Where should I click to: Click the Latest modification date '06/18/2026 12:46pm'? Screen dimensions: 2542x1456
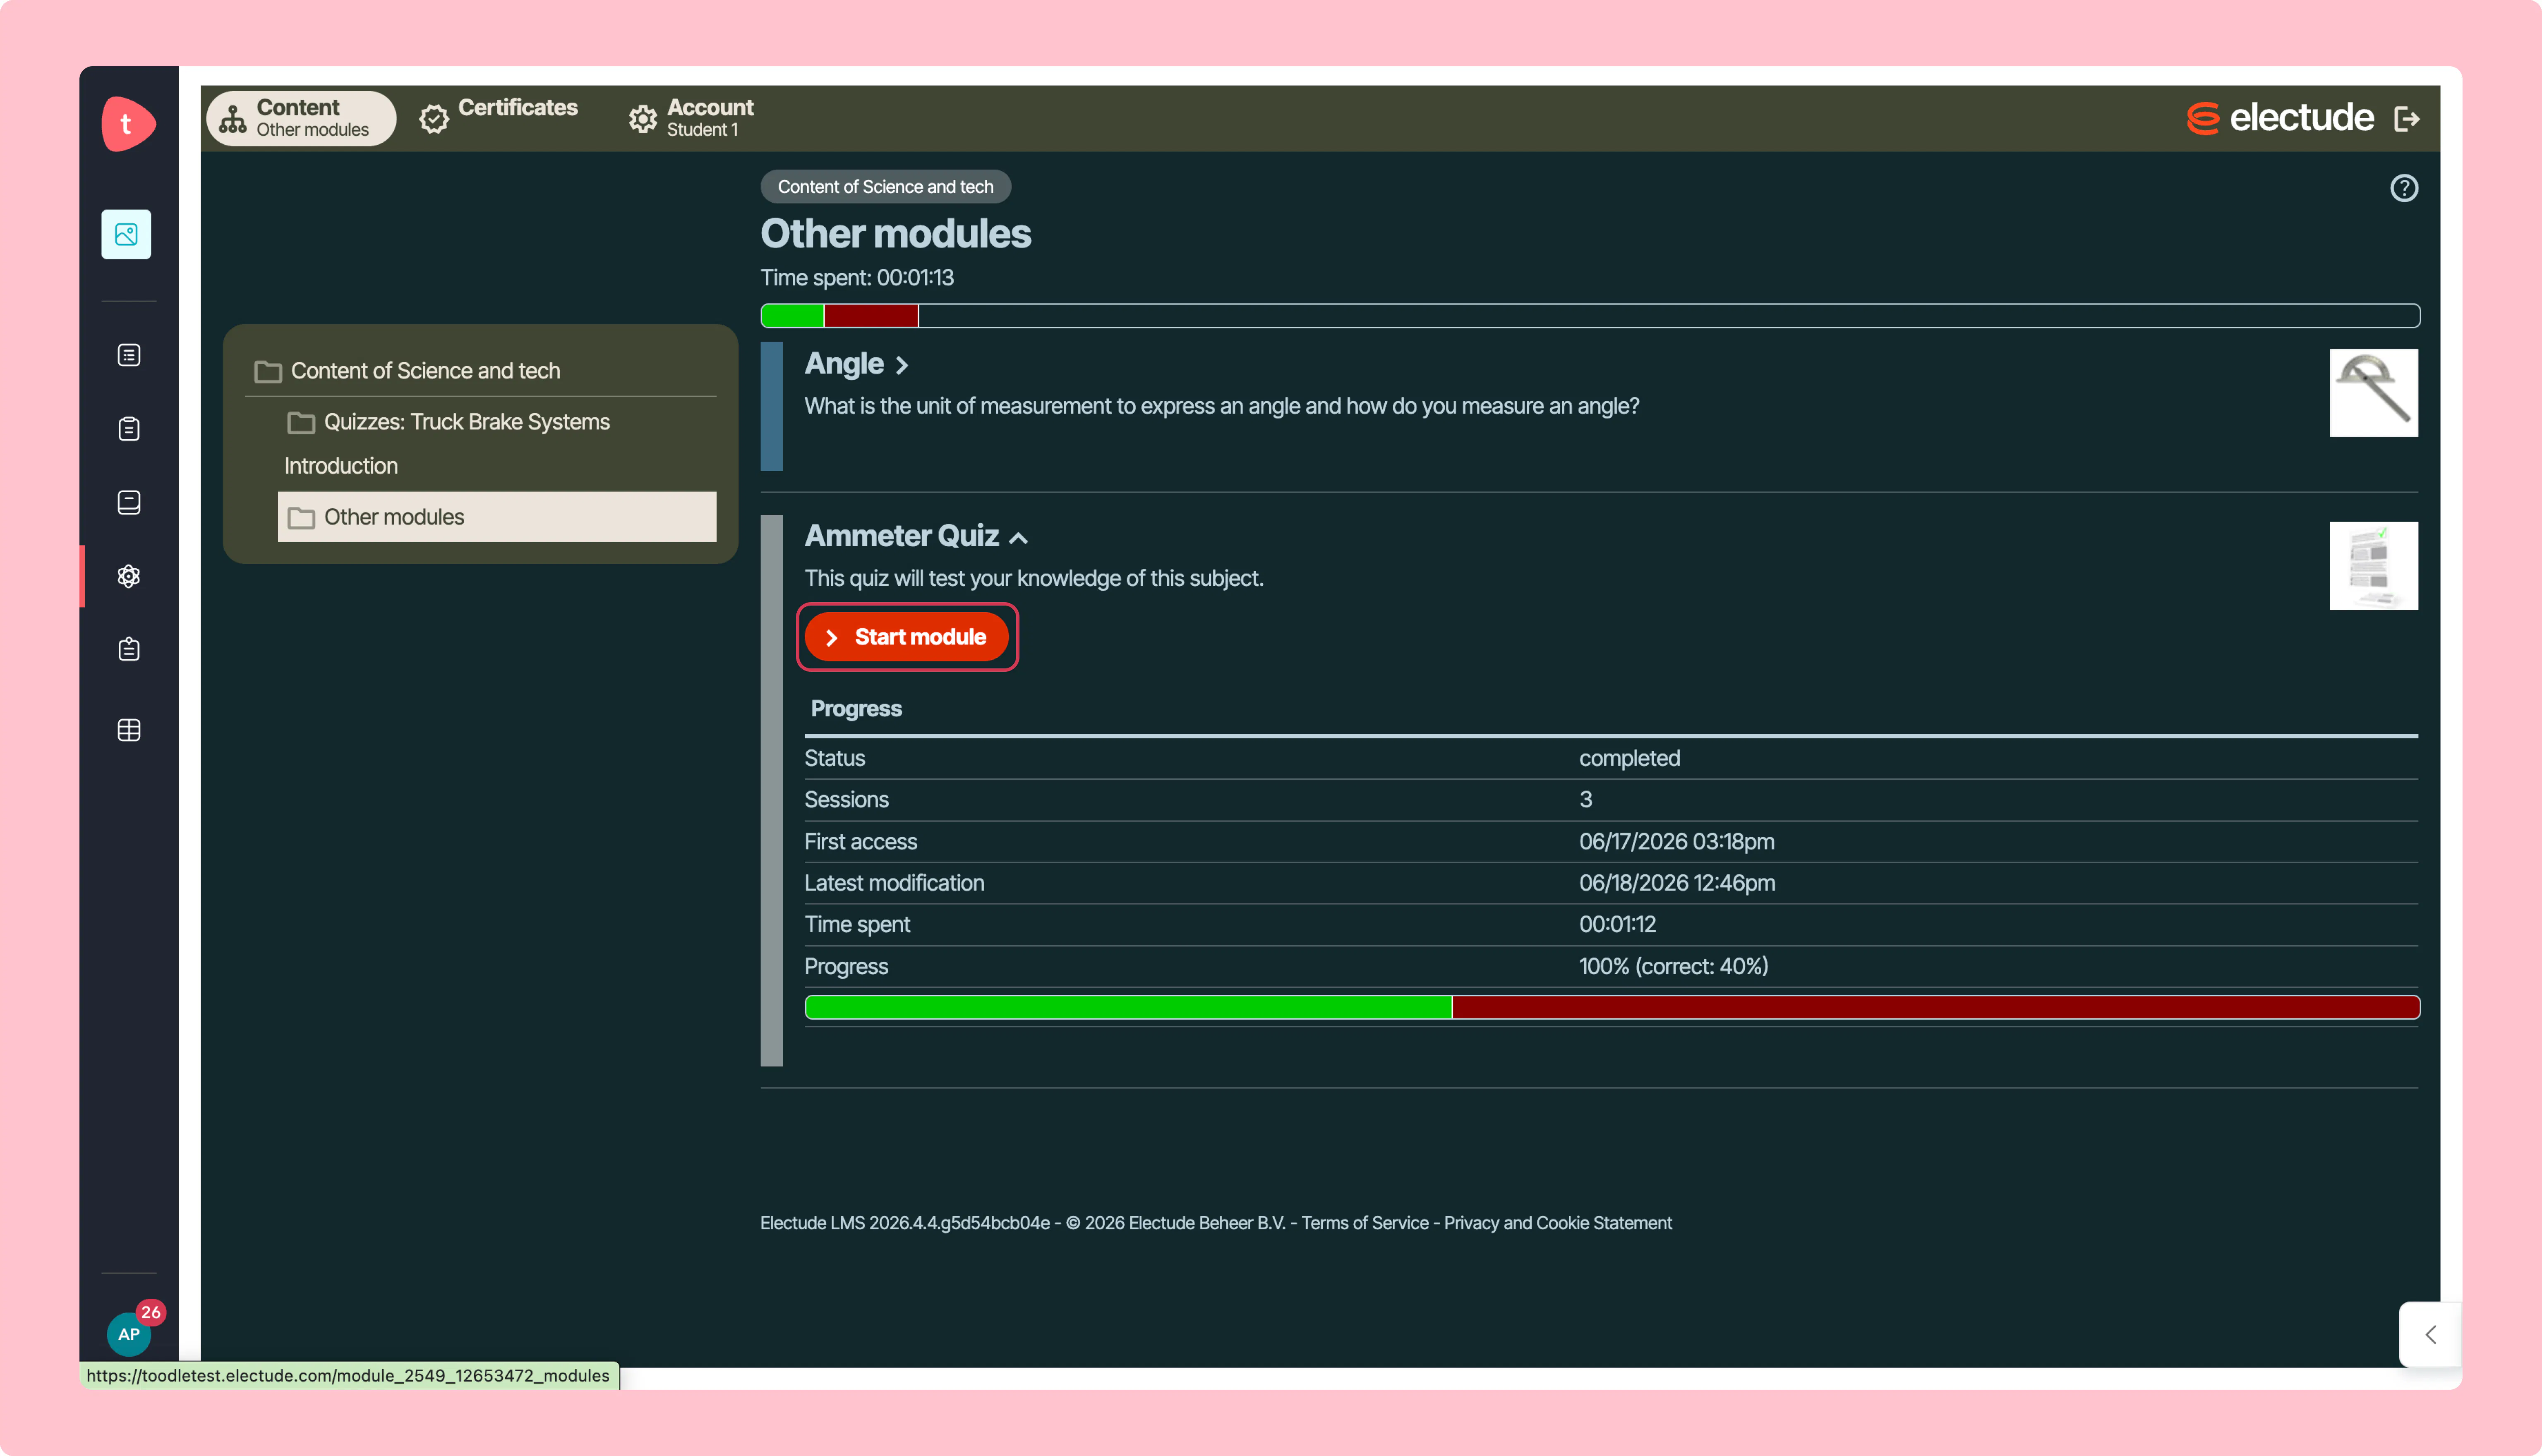click(1677, 883)
